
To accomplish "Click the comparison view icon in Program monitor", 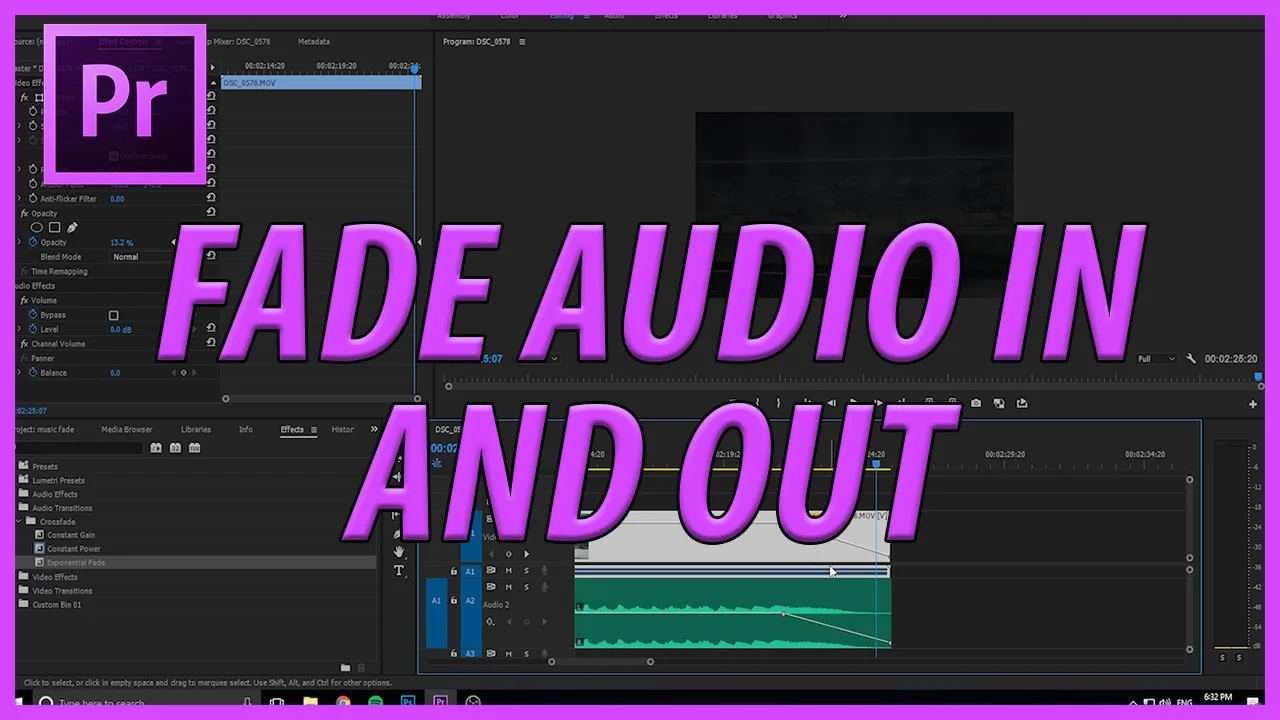I will click(999, 403).
